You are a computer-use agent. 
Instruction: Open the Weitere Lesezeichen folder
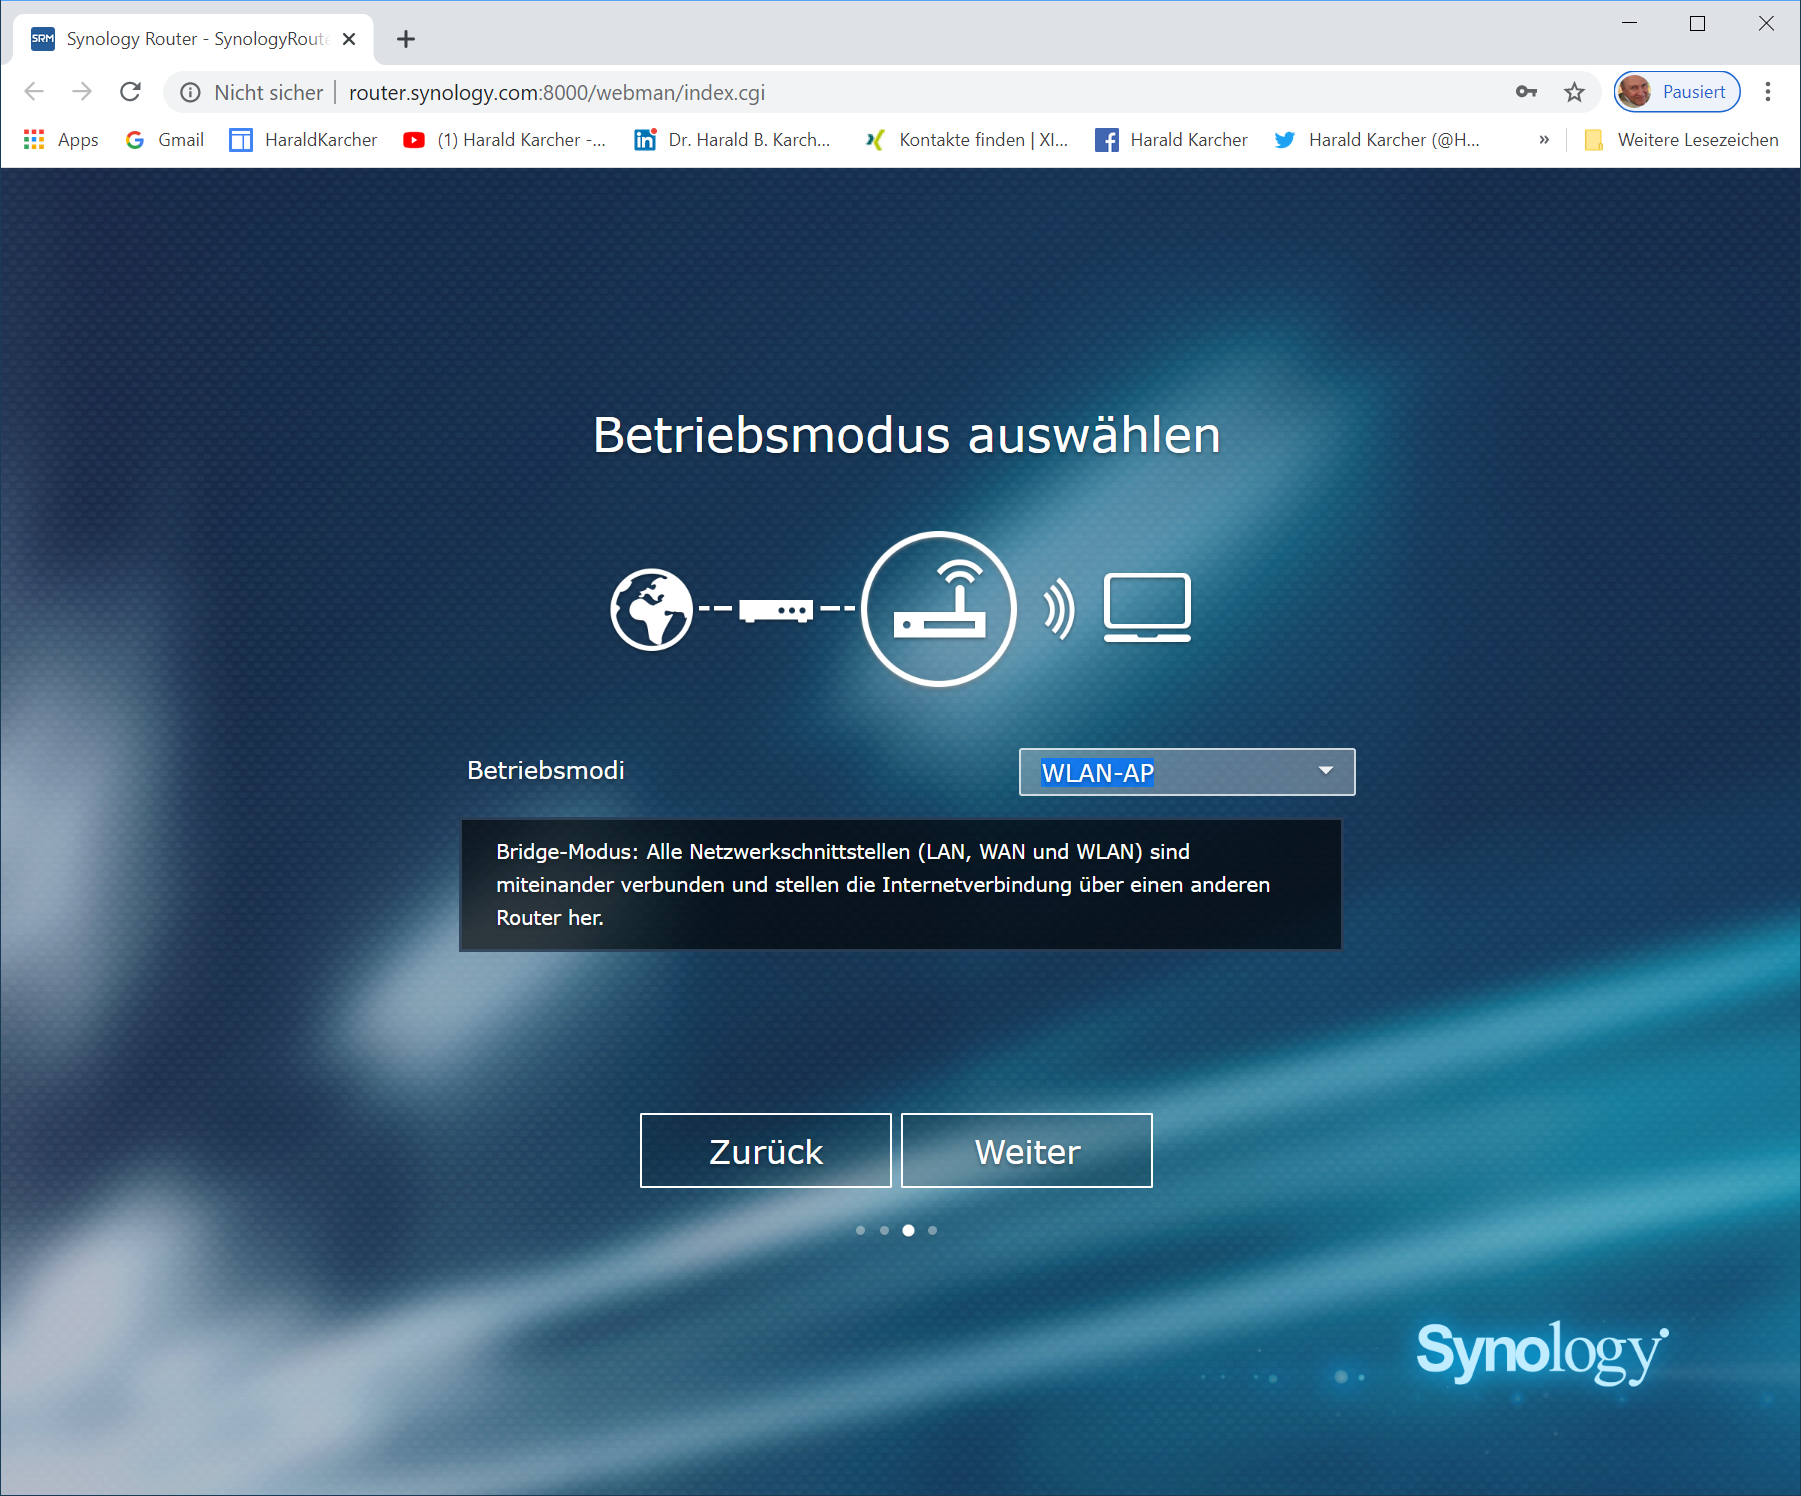tap(1682, 140)
